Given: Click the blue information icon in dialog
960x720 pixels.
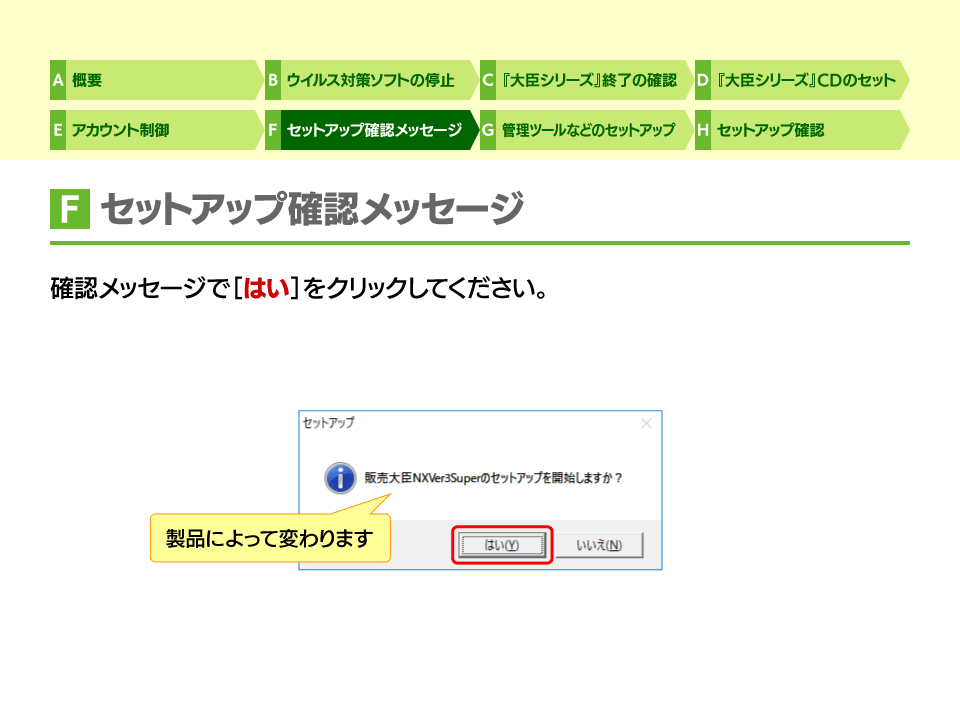Looking at the screenshot, I should coord(340,478).
